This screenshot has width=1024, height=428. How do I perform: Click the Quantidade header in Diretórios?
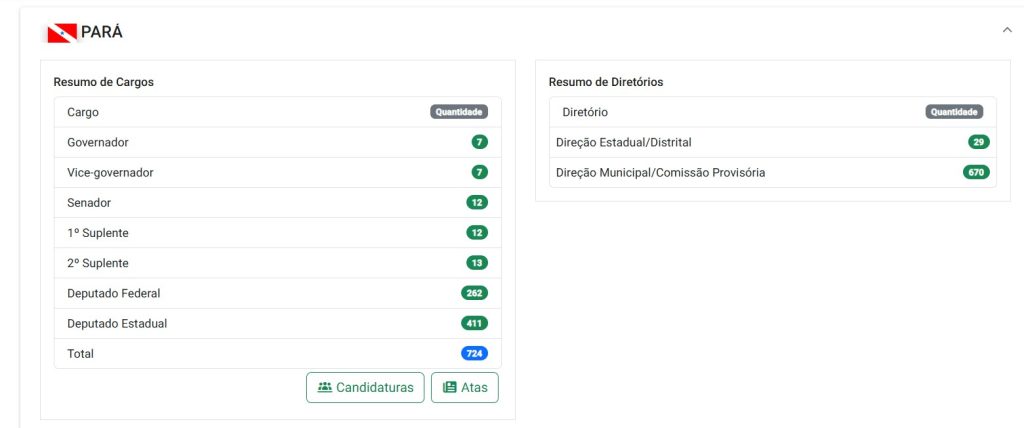pos(954,112)
